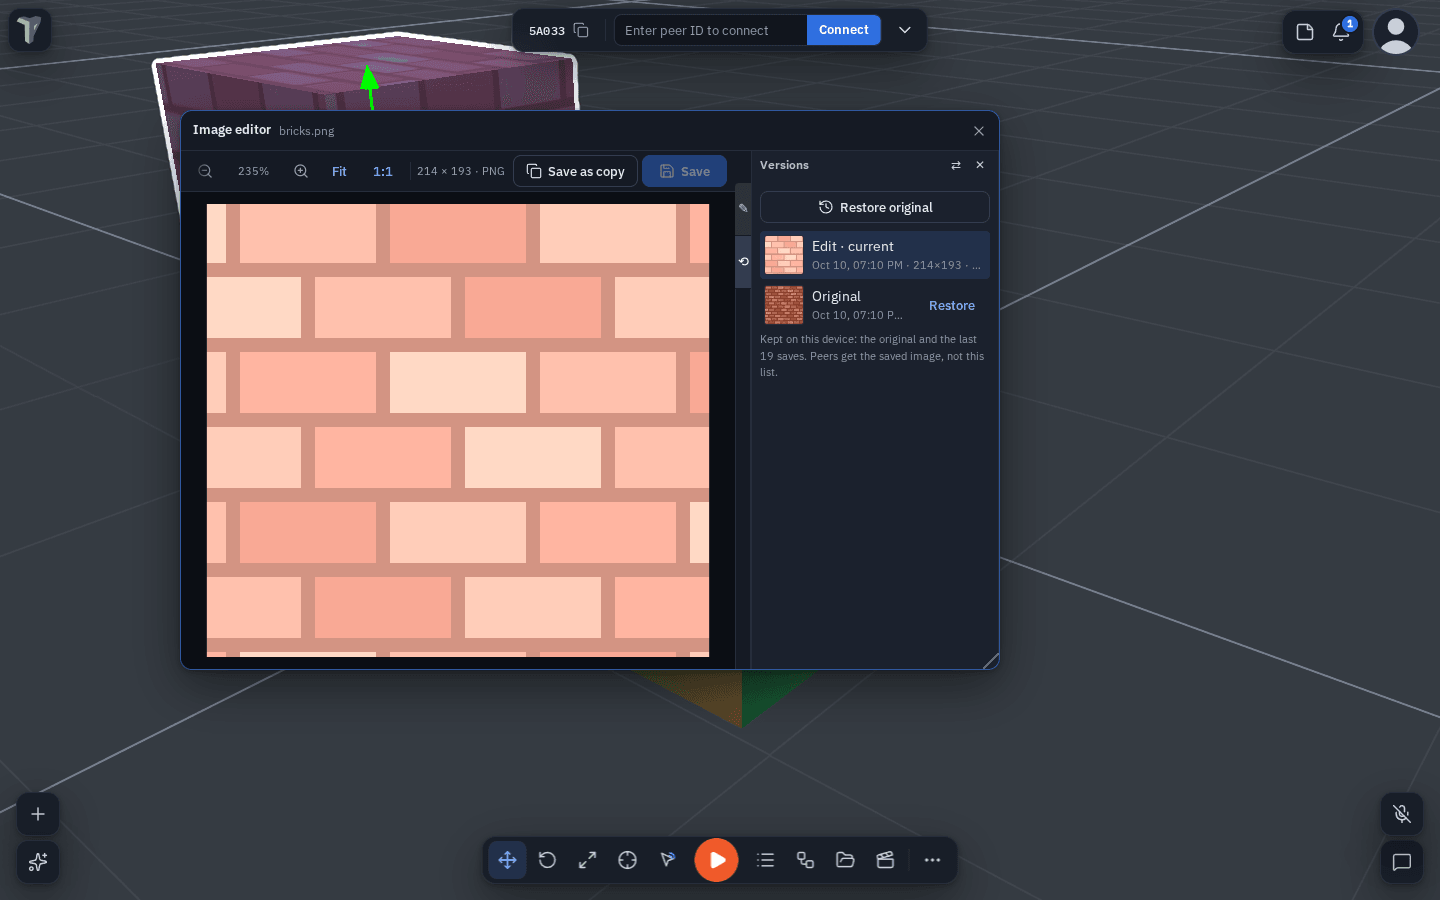Toggle the versions history side tab

pyautogui.click(x=743, y=261)
